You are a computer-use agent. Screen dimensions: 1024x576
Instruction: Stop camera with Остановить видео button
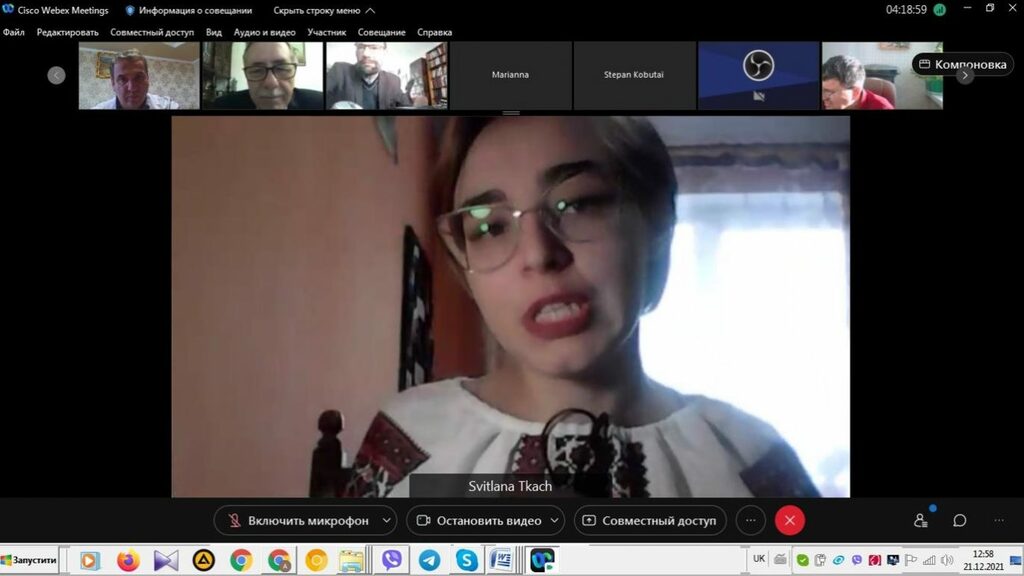[479, 520]
